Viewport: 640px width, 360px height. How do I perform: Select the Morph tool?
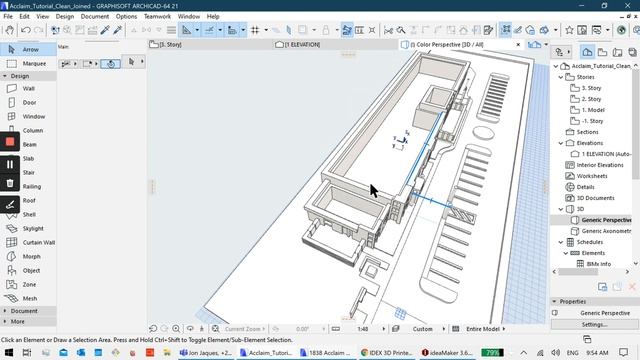[28, 256]
